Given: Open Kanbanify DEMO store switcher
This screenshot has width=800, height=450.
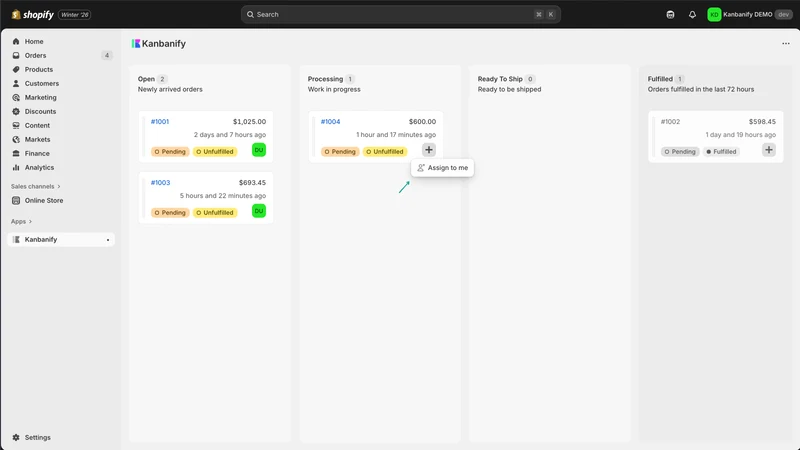Looking at the screenshot, I should click(x=747, y=14).
